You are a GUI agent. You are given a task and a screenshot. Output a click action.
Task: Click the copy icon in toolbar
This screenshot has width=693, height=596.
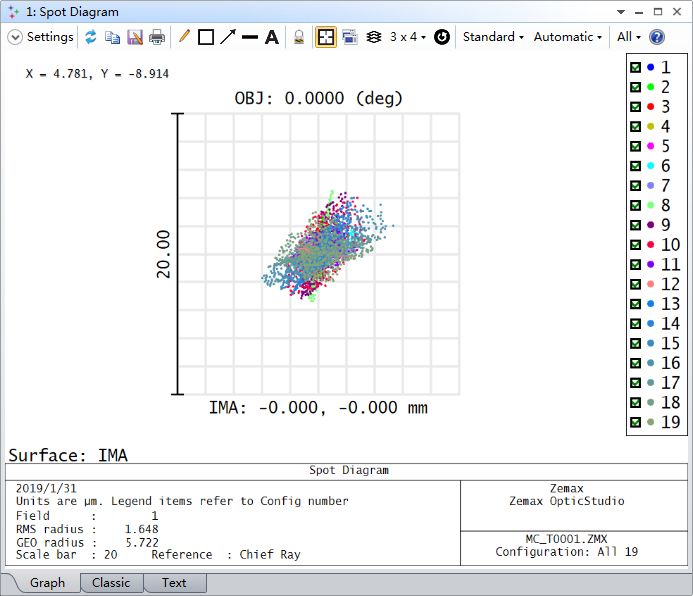113,37
